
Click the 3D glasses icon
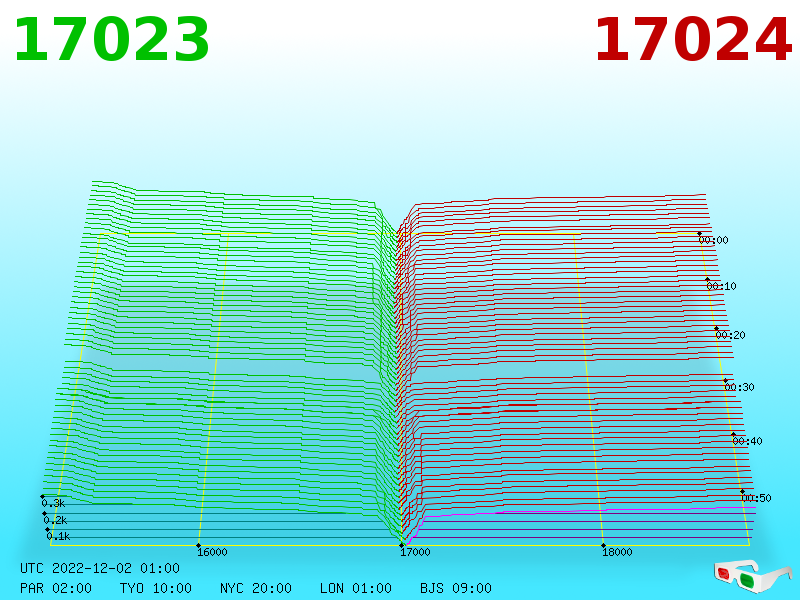click(x=753, y=577)
